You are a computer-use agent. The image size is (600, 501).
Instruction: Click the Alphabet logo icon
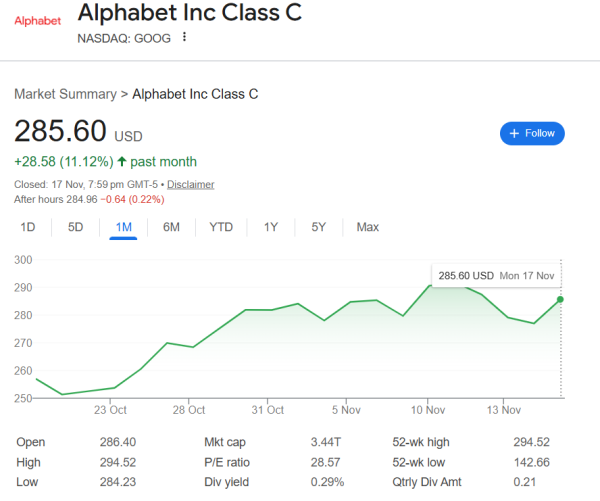tap(37, 21)
